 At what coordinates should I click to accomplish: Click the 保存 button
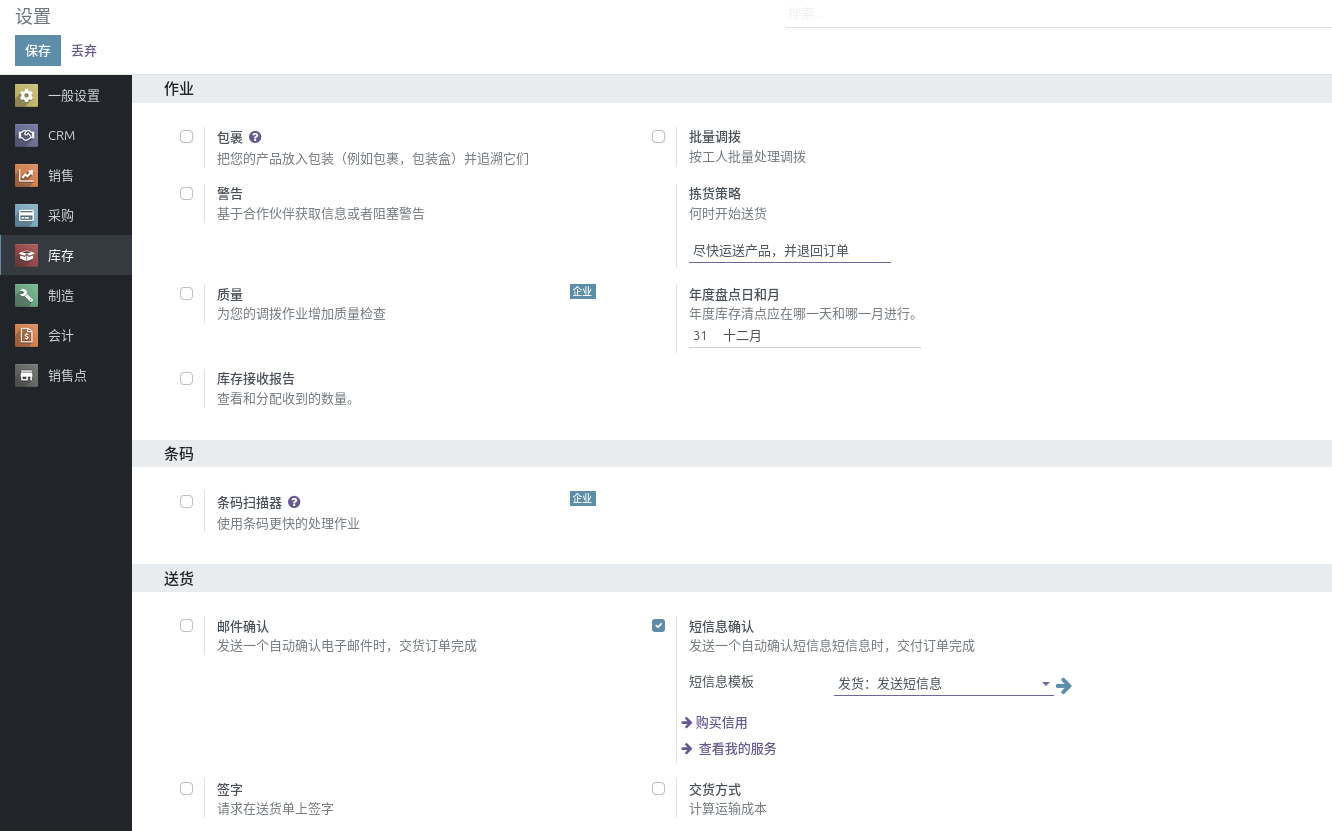click(38, 51)
